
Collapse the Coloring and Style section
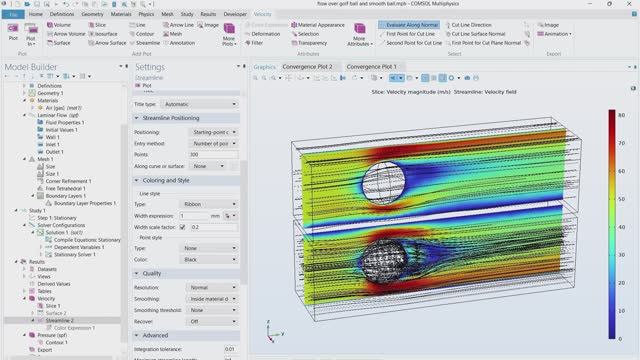pos(136,180)
